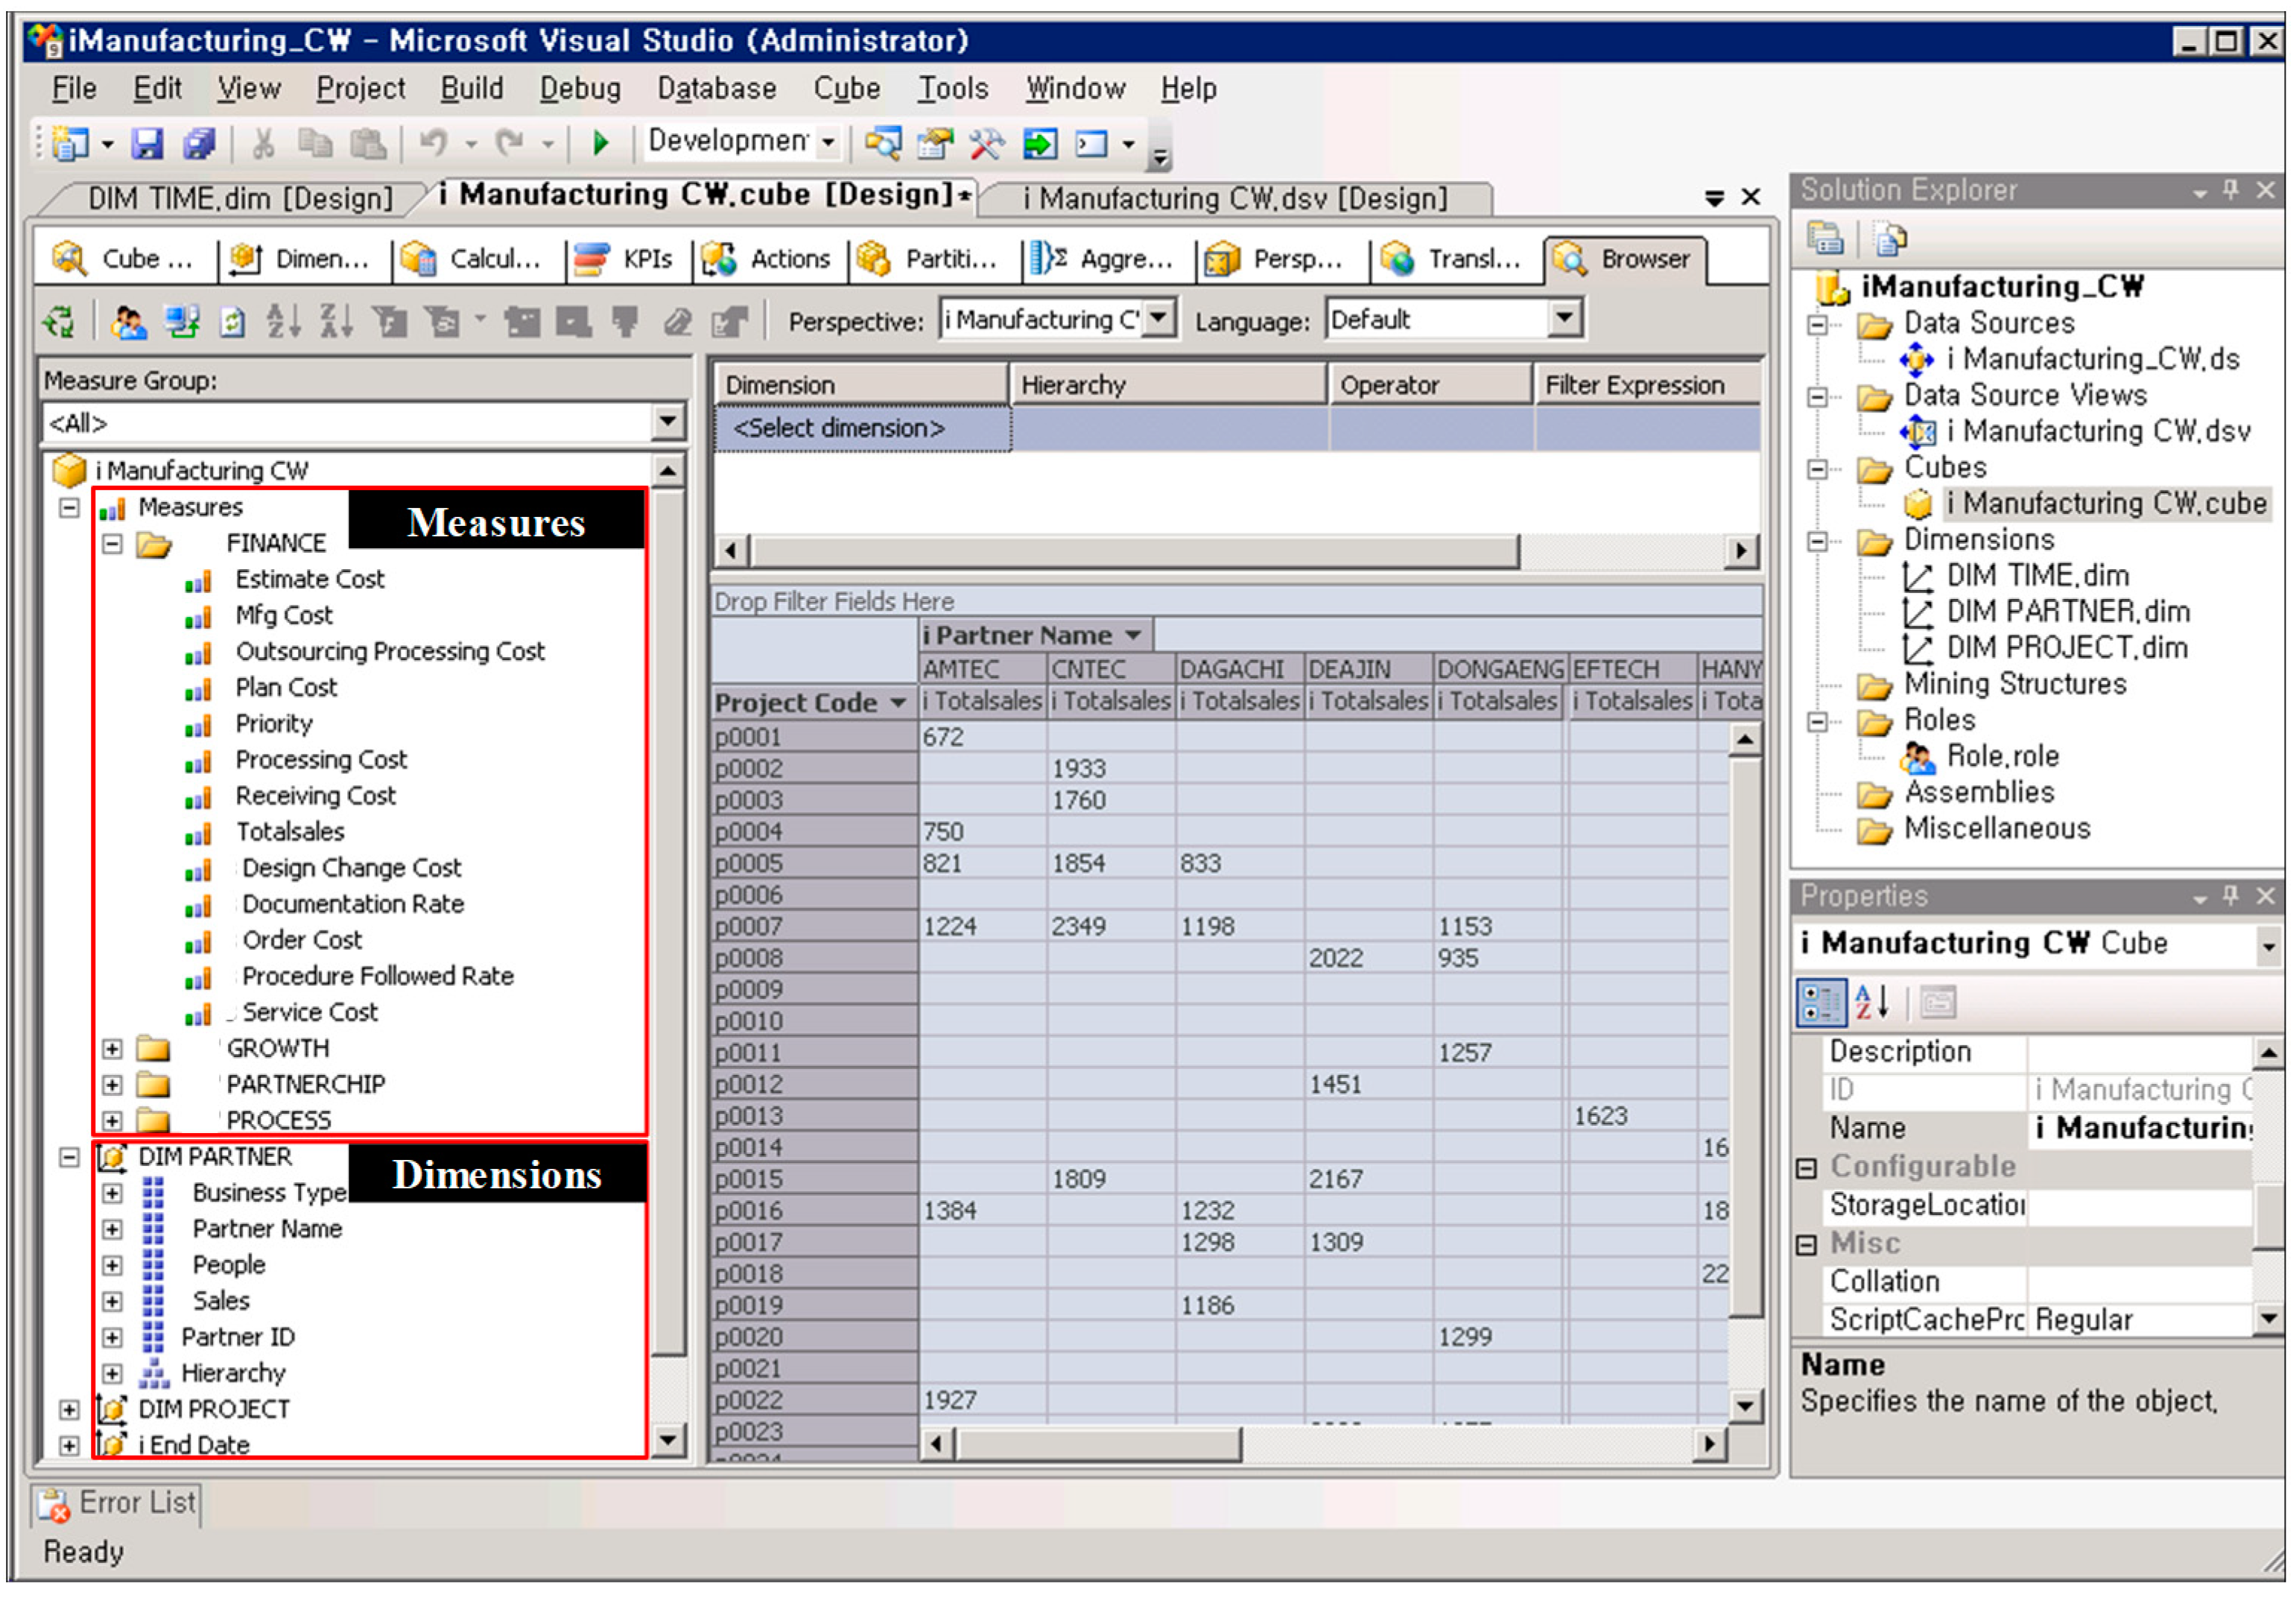Collapse the Configurable section in Properties
Image resolution: width=2296 pixels, height=1598 pixels.
coord(1806,1167)
